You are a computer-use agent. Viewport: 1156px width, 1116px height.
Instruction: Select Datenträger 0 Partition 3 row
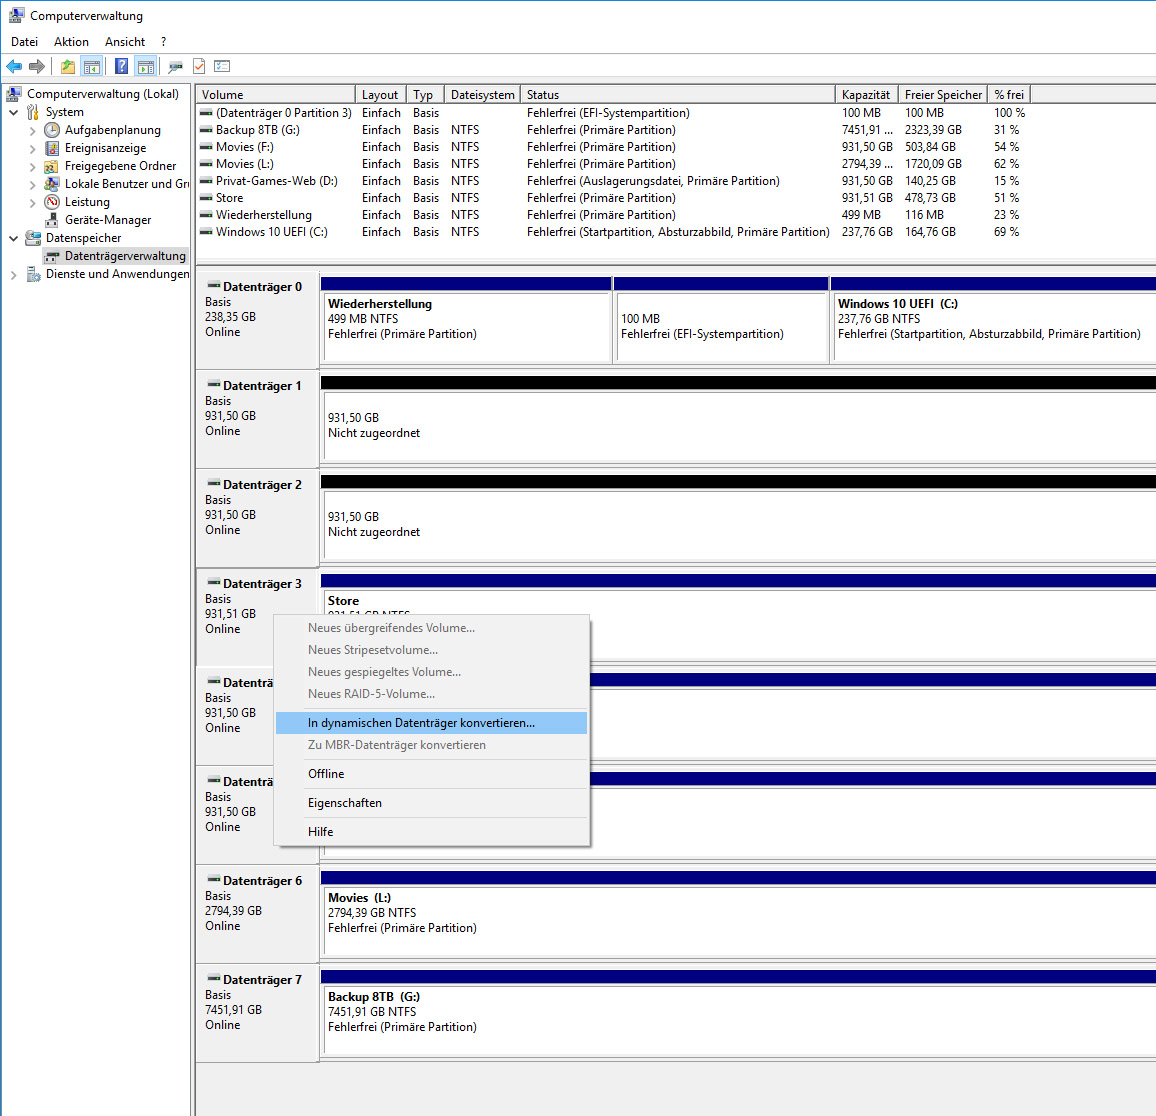pyautogui.click(x=612, y=113)
